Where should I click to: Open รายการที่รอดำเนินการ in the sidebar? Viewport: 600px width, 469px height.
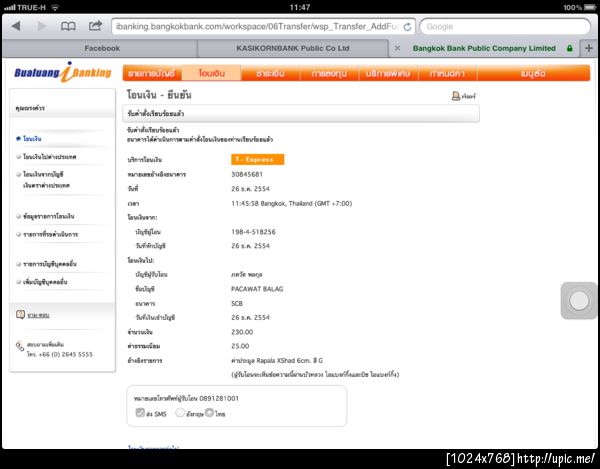[50, 234]
